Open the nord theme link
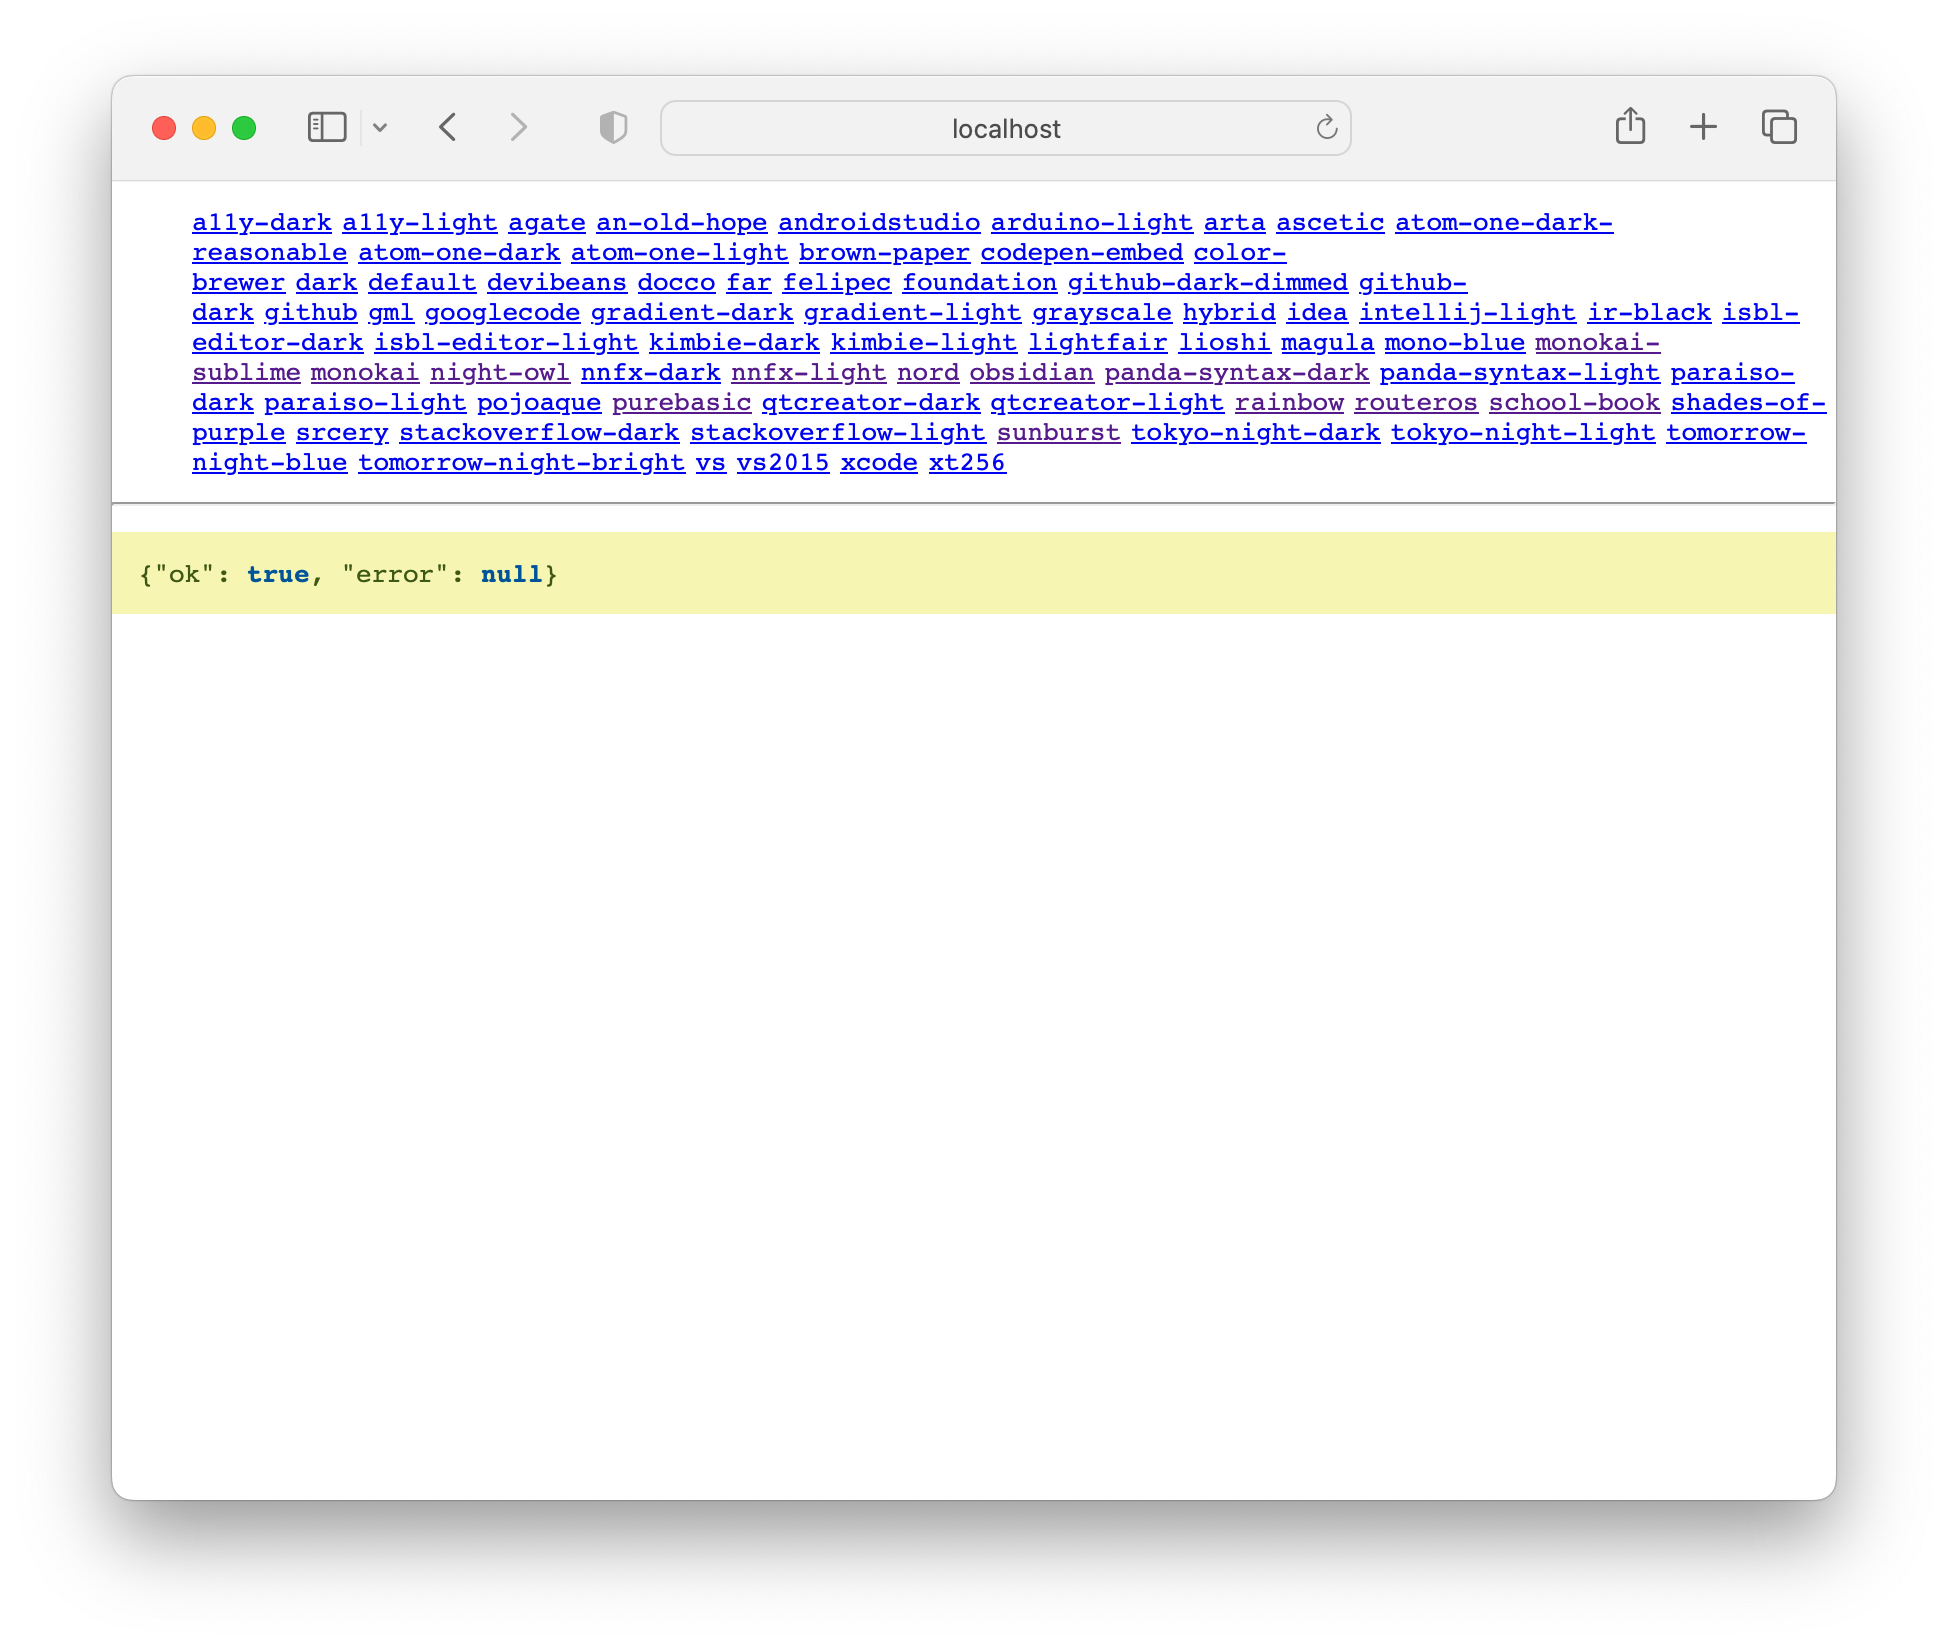 tap(927, 373)
